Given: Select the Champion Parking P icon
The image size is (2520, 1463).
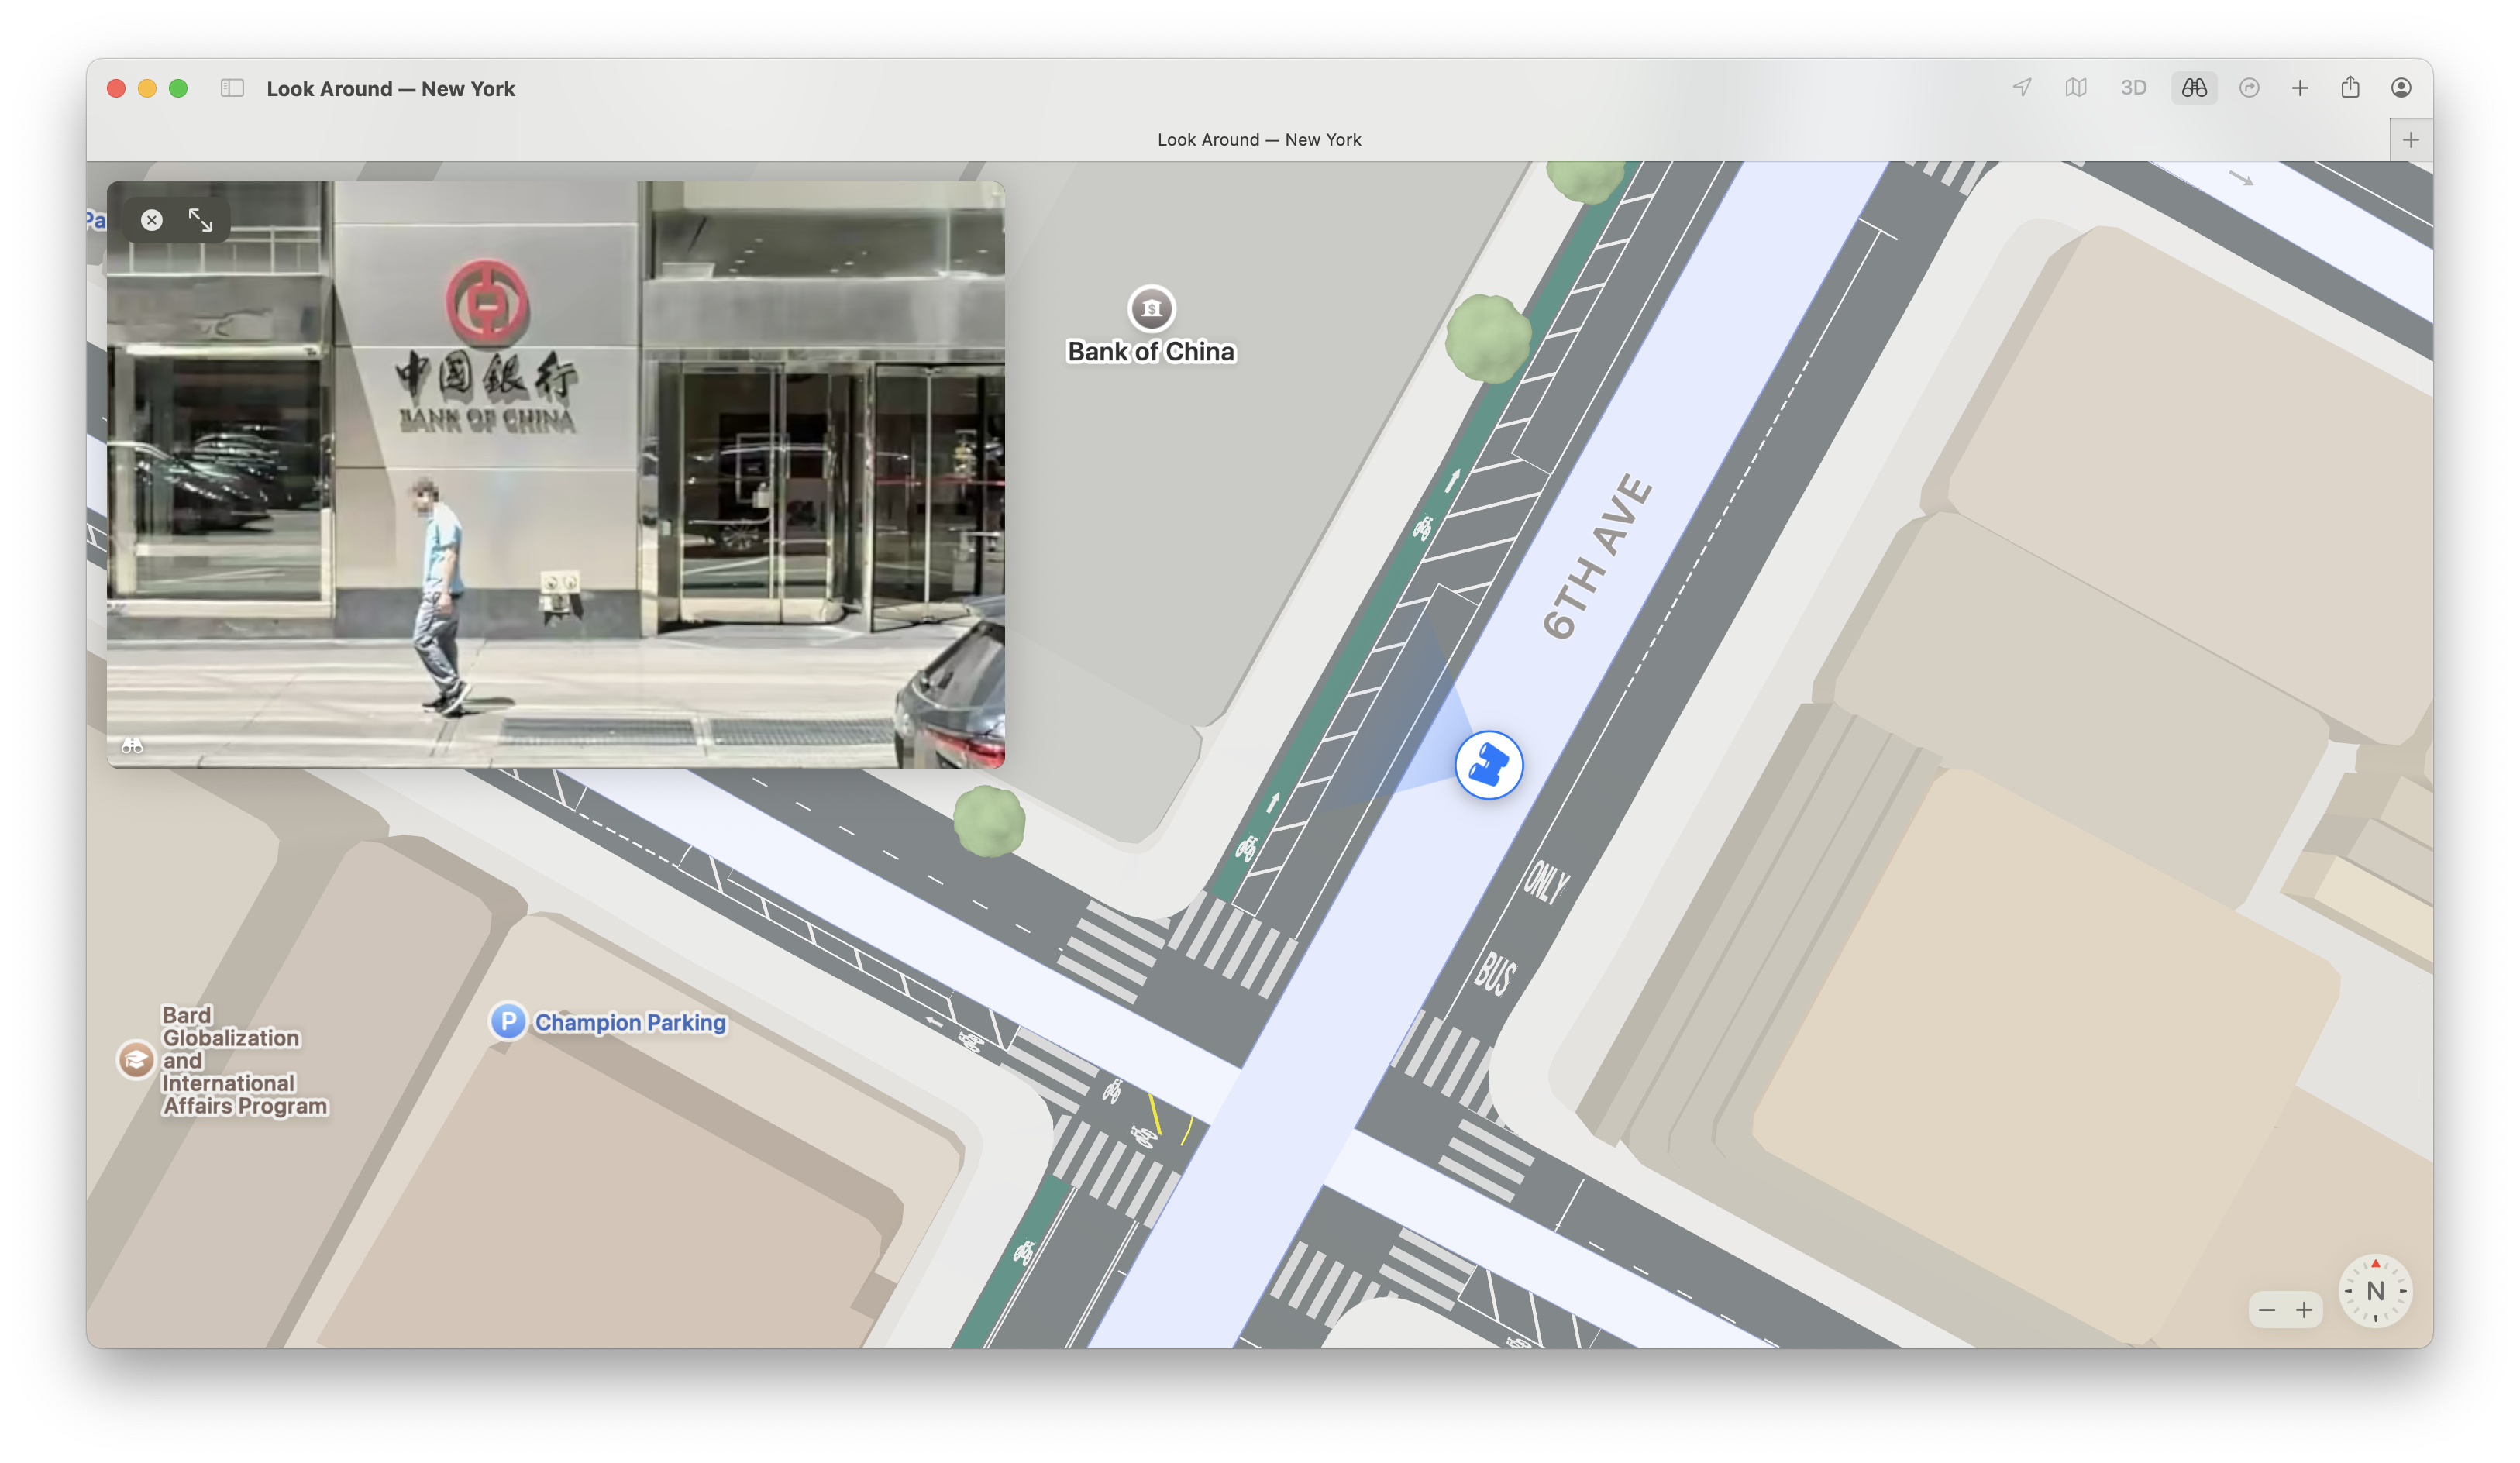Looking at the screenshot, I should point(508,1021).
